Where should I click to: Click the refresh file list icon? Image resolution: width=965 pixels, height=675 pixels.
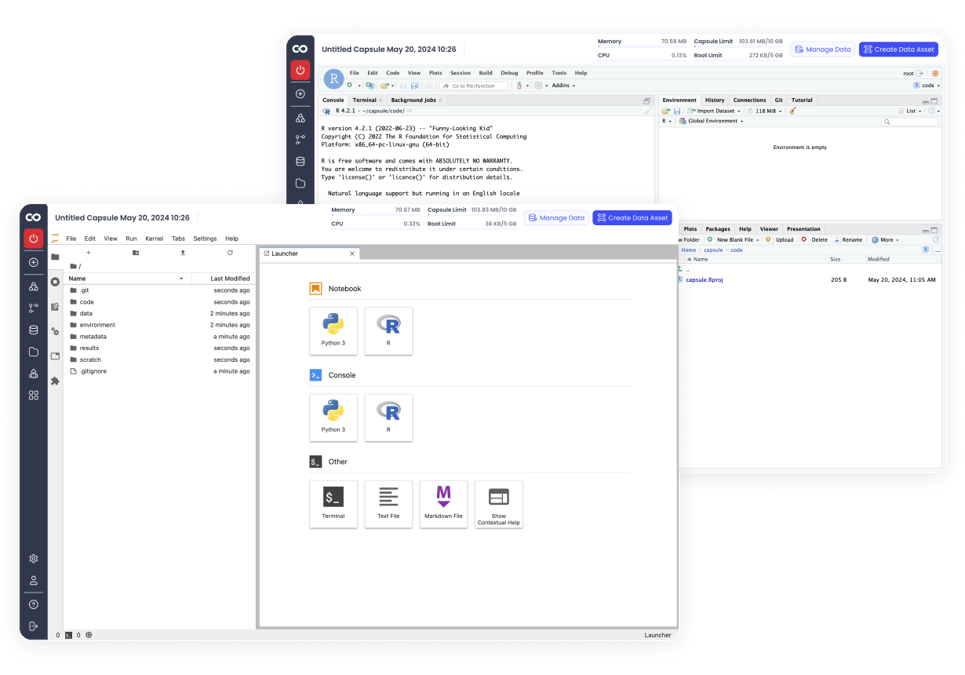230,253
